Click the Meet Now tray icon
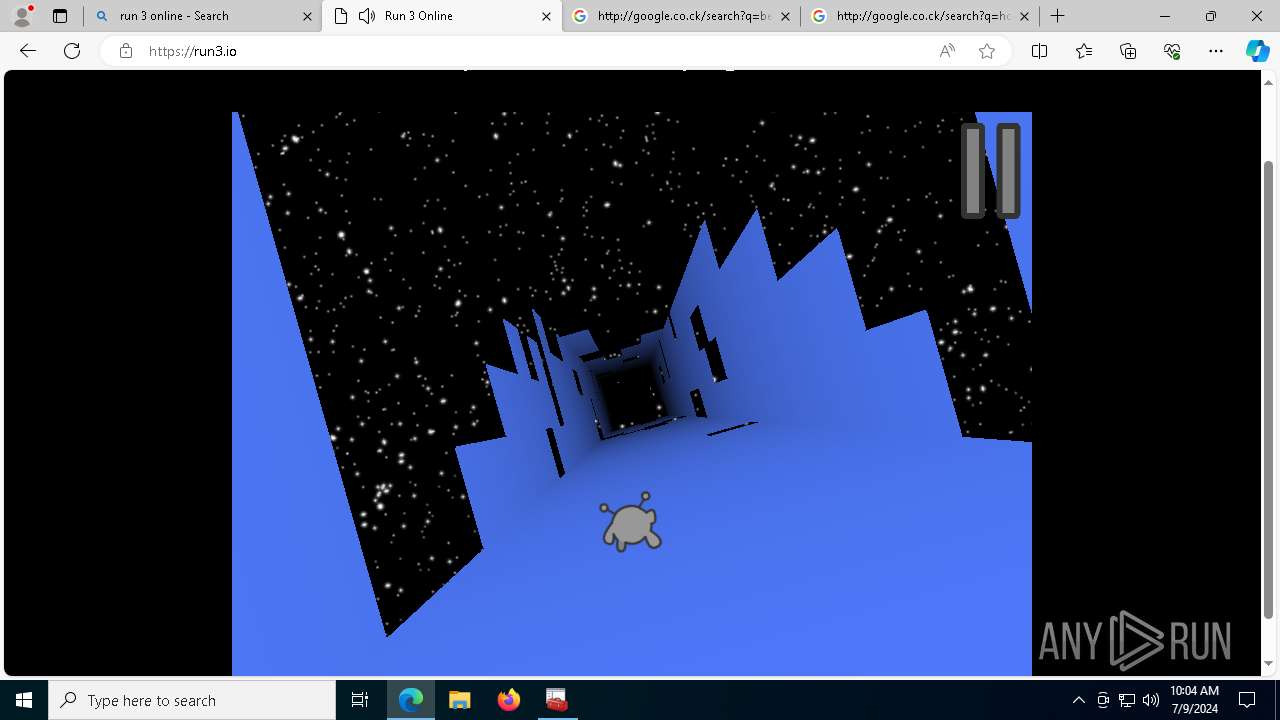This screenshot has width=1280, height=720. click(x=1103, y=700)
